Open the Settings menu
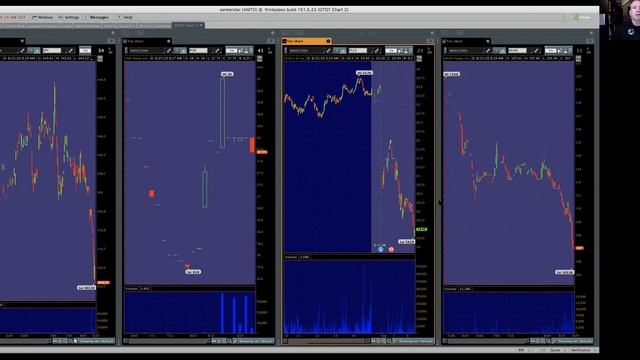 [69, 17]
